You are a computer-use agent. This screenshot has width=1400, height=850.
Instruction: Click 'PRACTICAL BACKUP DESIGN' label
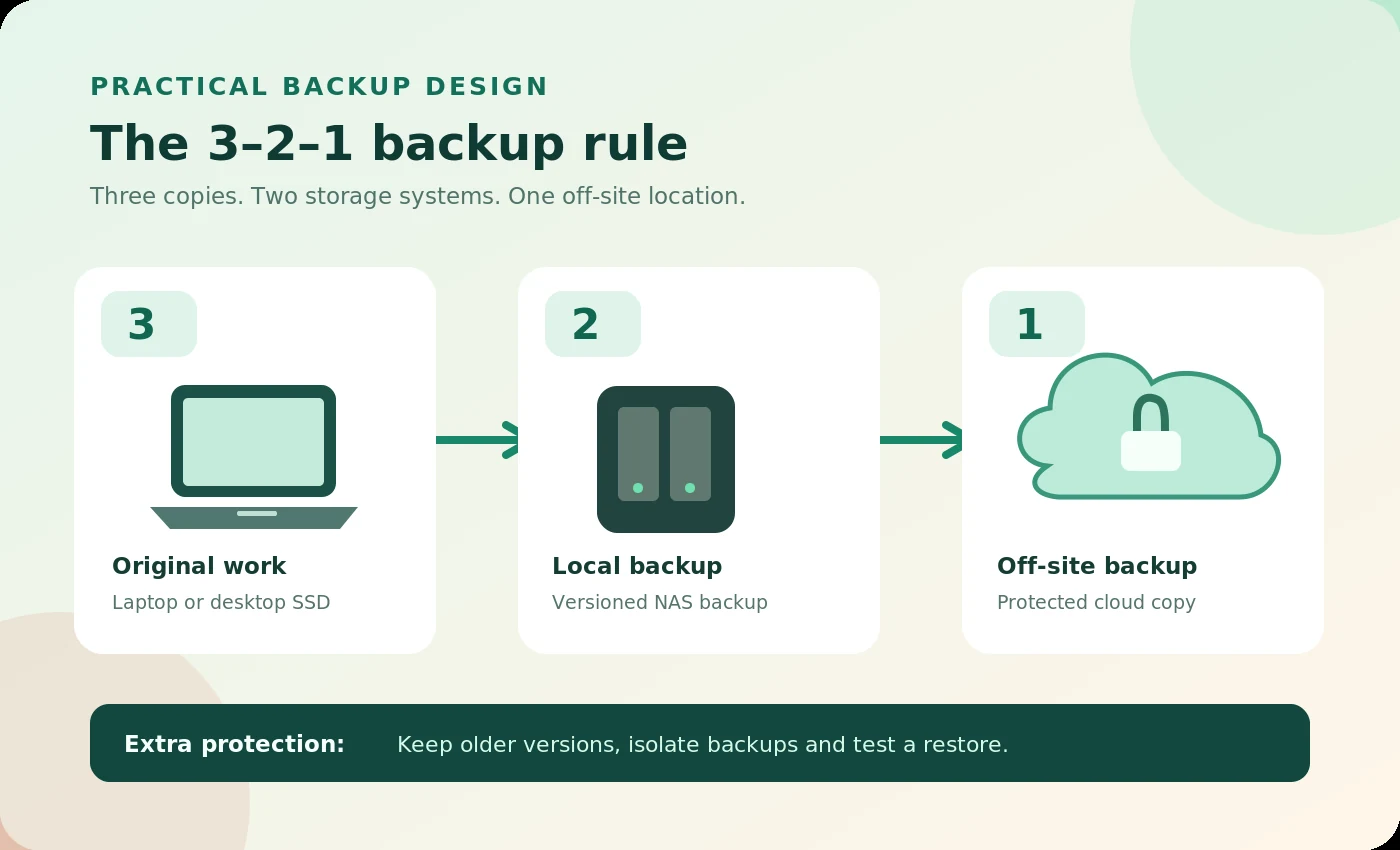click(x=319, y=87)
